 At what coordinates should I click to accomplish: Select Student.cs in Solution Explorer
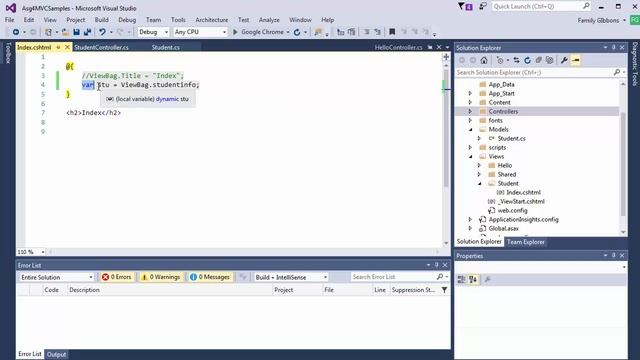(x=511, y=138)
